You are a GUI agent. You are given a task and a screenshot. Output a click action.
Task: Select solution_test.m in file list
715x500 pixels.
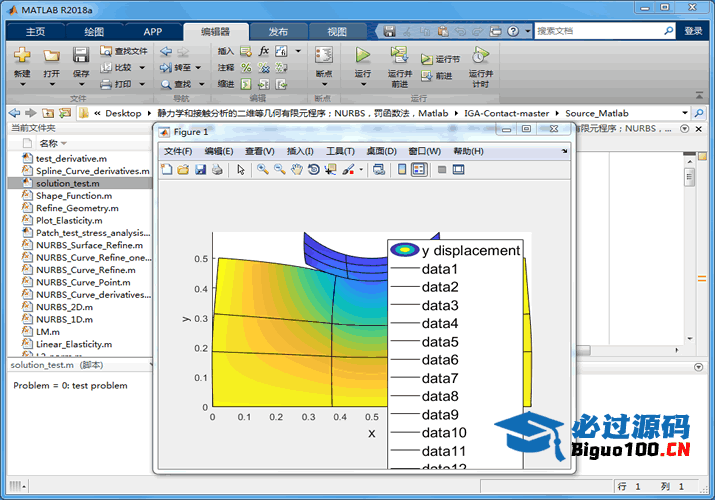[80, 183]
